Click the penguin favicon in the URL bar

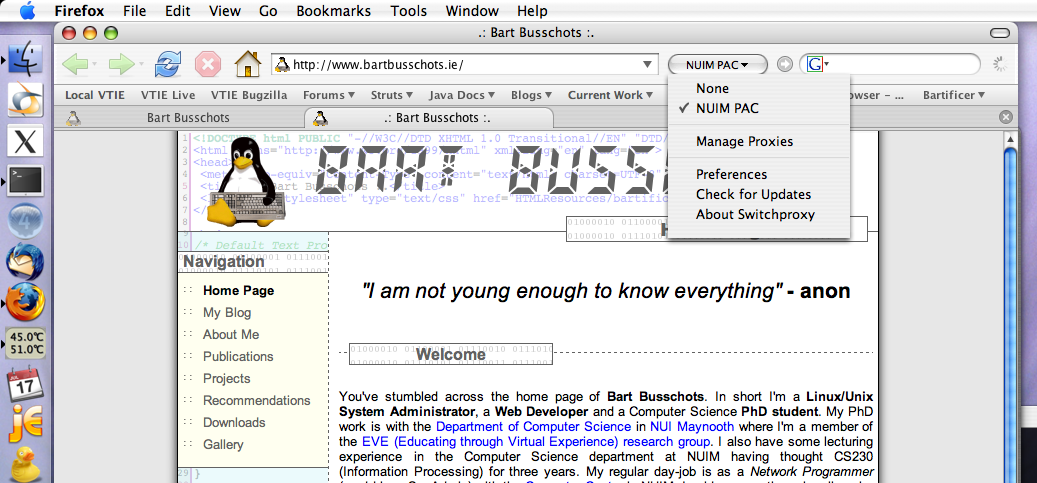pyautogui.click(x=282, y=64)
